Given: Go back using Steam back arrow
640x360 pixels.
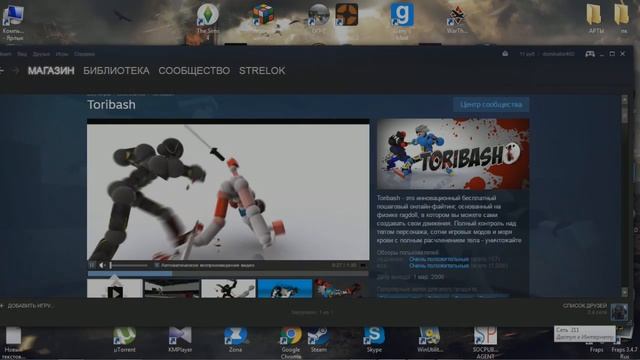Looking at the screenshot, I should point(2,71).
